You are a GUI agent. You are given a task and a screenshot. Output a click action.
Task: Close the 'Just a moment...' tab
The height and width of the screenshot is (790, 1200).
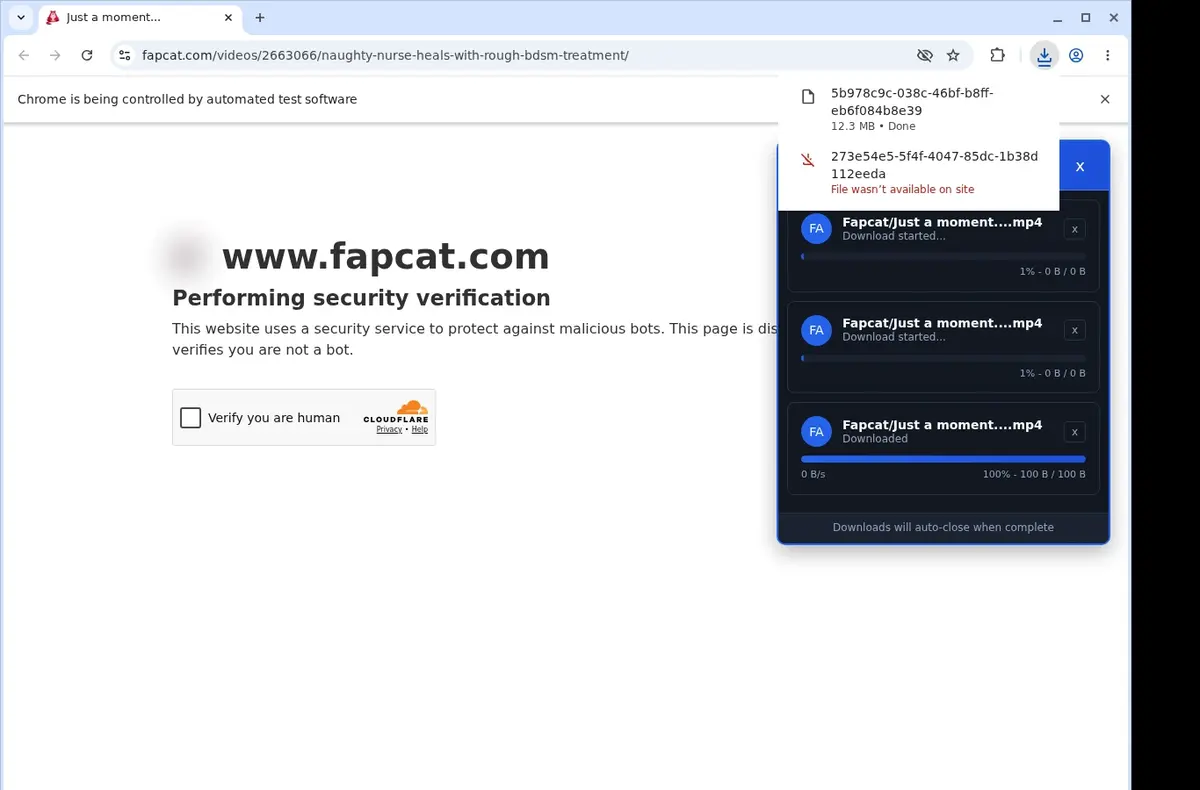(228, 18)
